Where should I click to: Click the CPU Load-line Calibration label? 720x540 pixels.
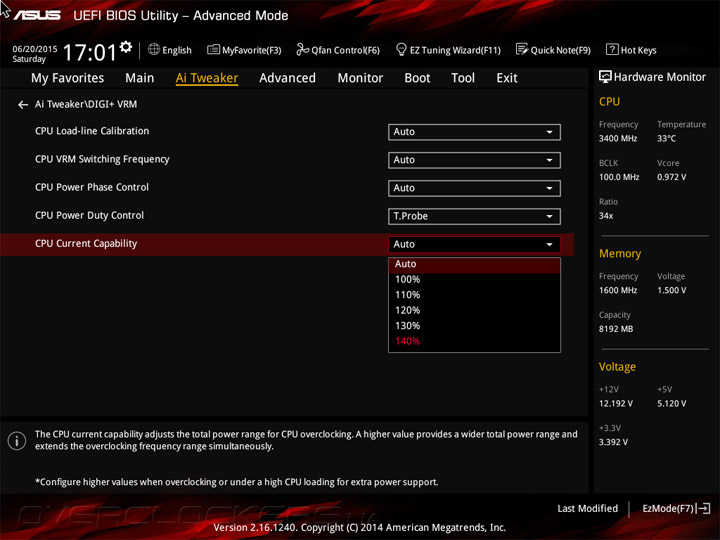point(92,131)
